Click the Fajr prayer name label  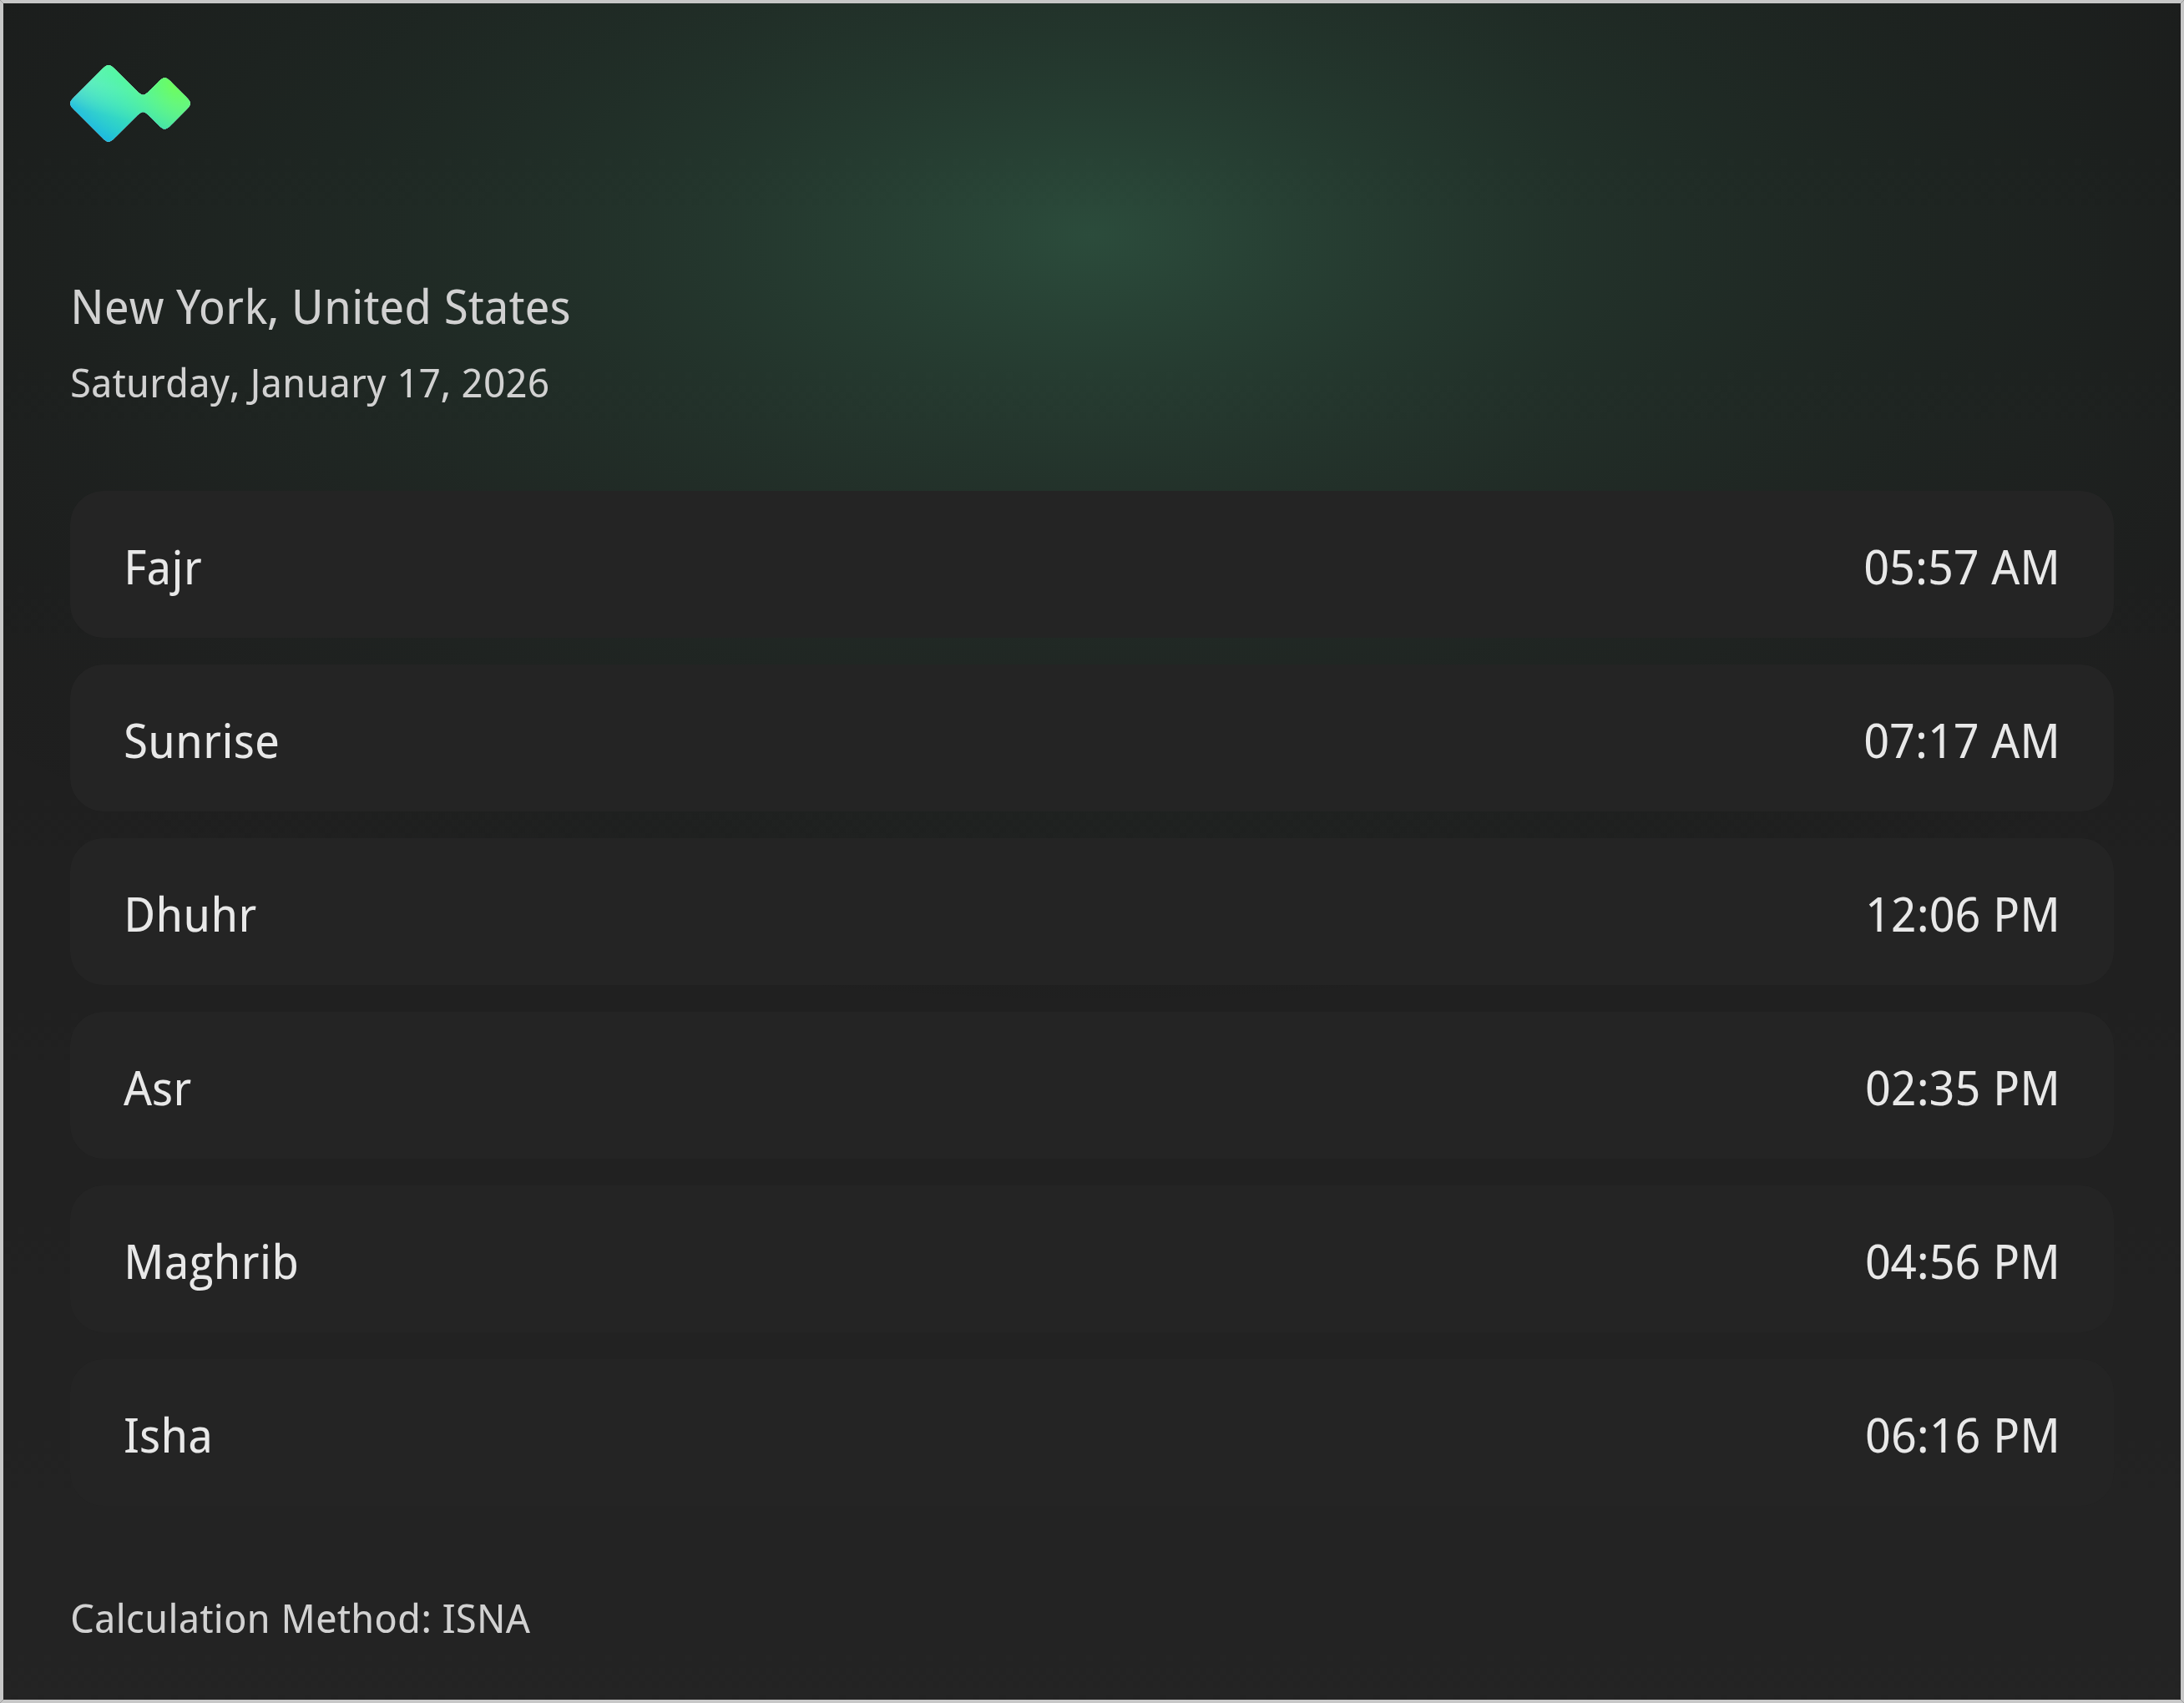[x=163, y=566]
